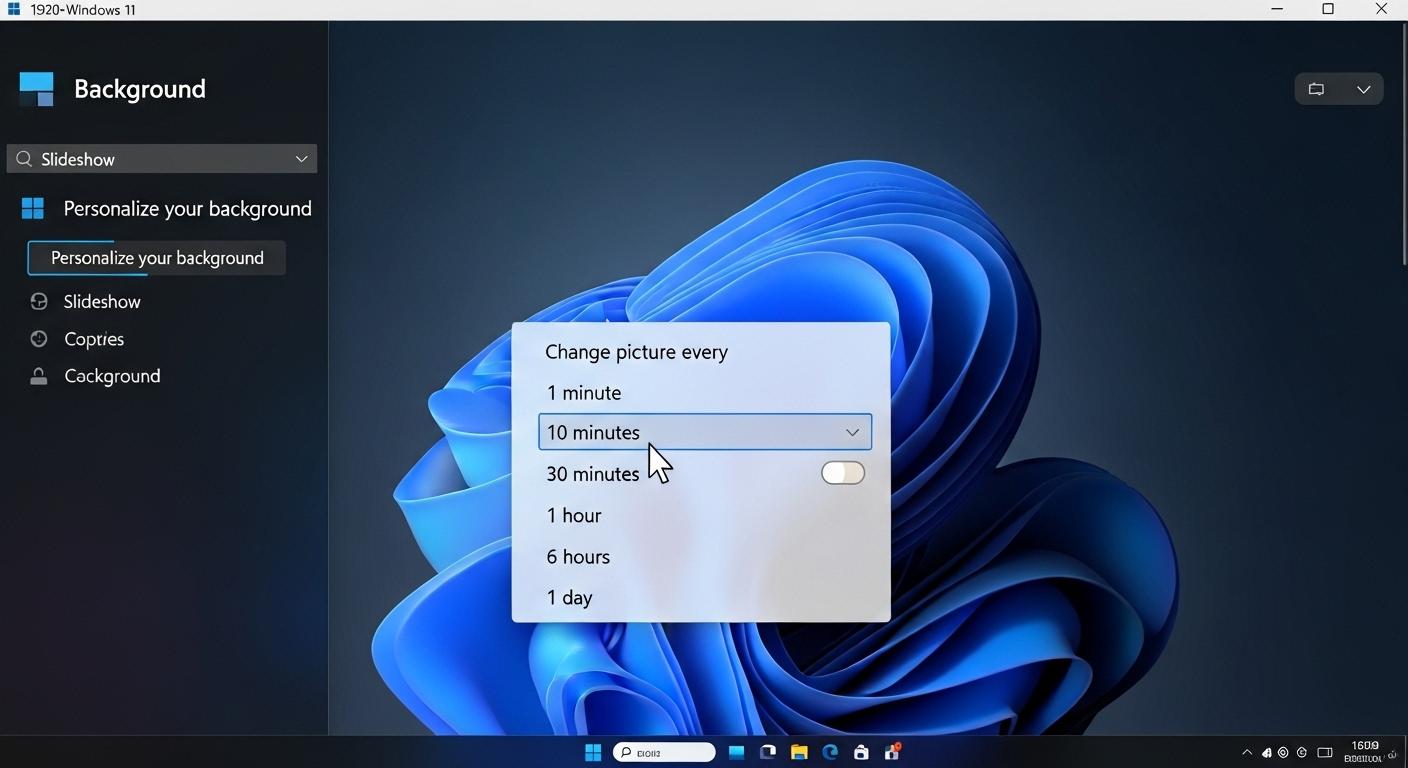
Task: Select the Slideshow icon in the sidebar
Action: (38, 301)
